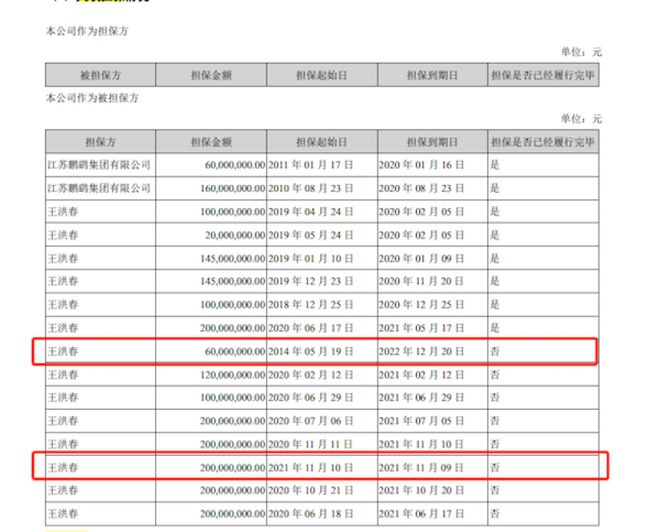Image resolution: width=660 pixels, height=532 pixels.
Task: Click start date 2014年05月19日
Action: pyautogui.click(x=311, y=351)
